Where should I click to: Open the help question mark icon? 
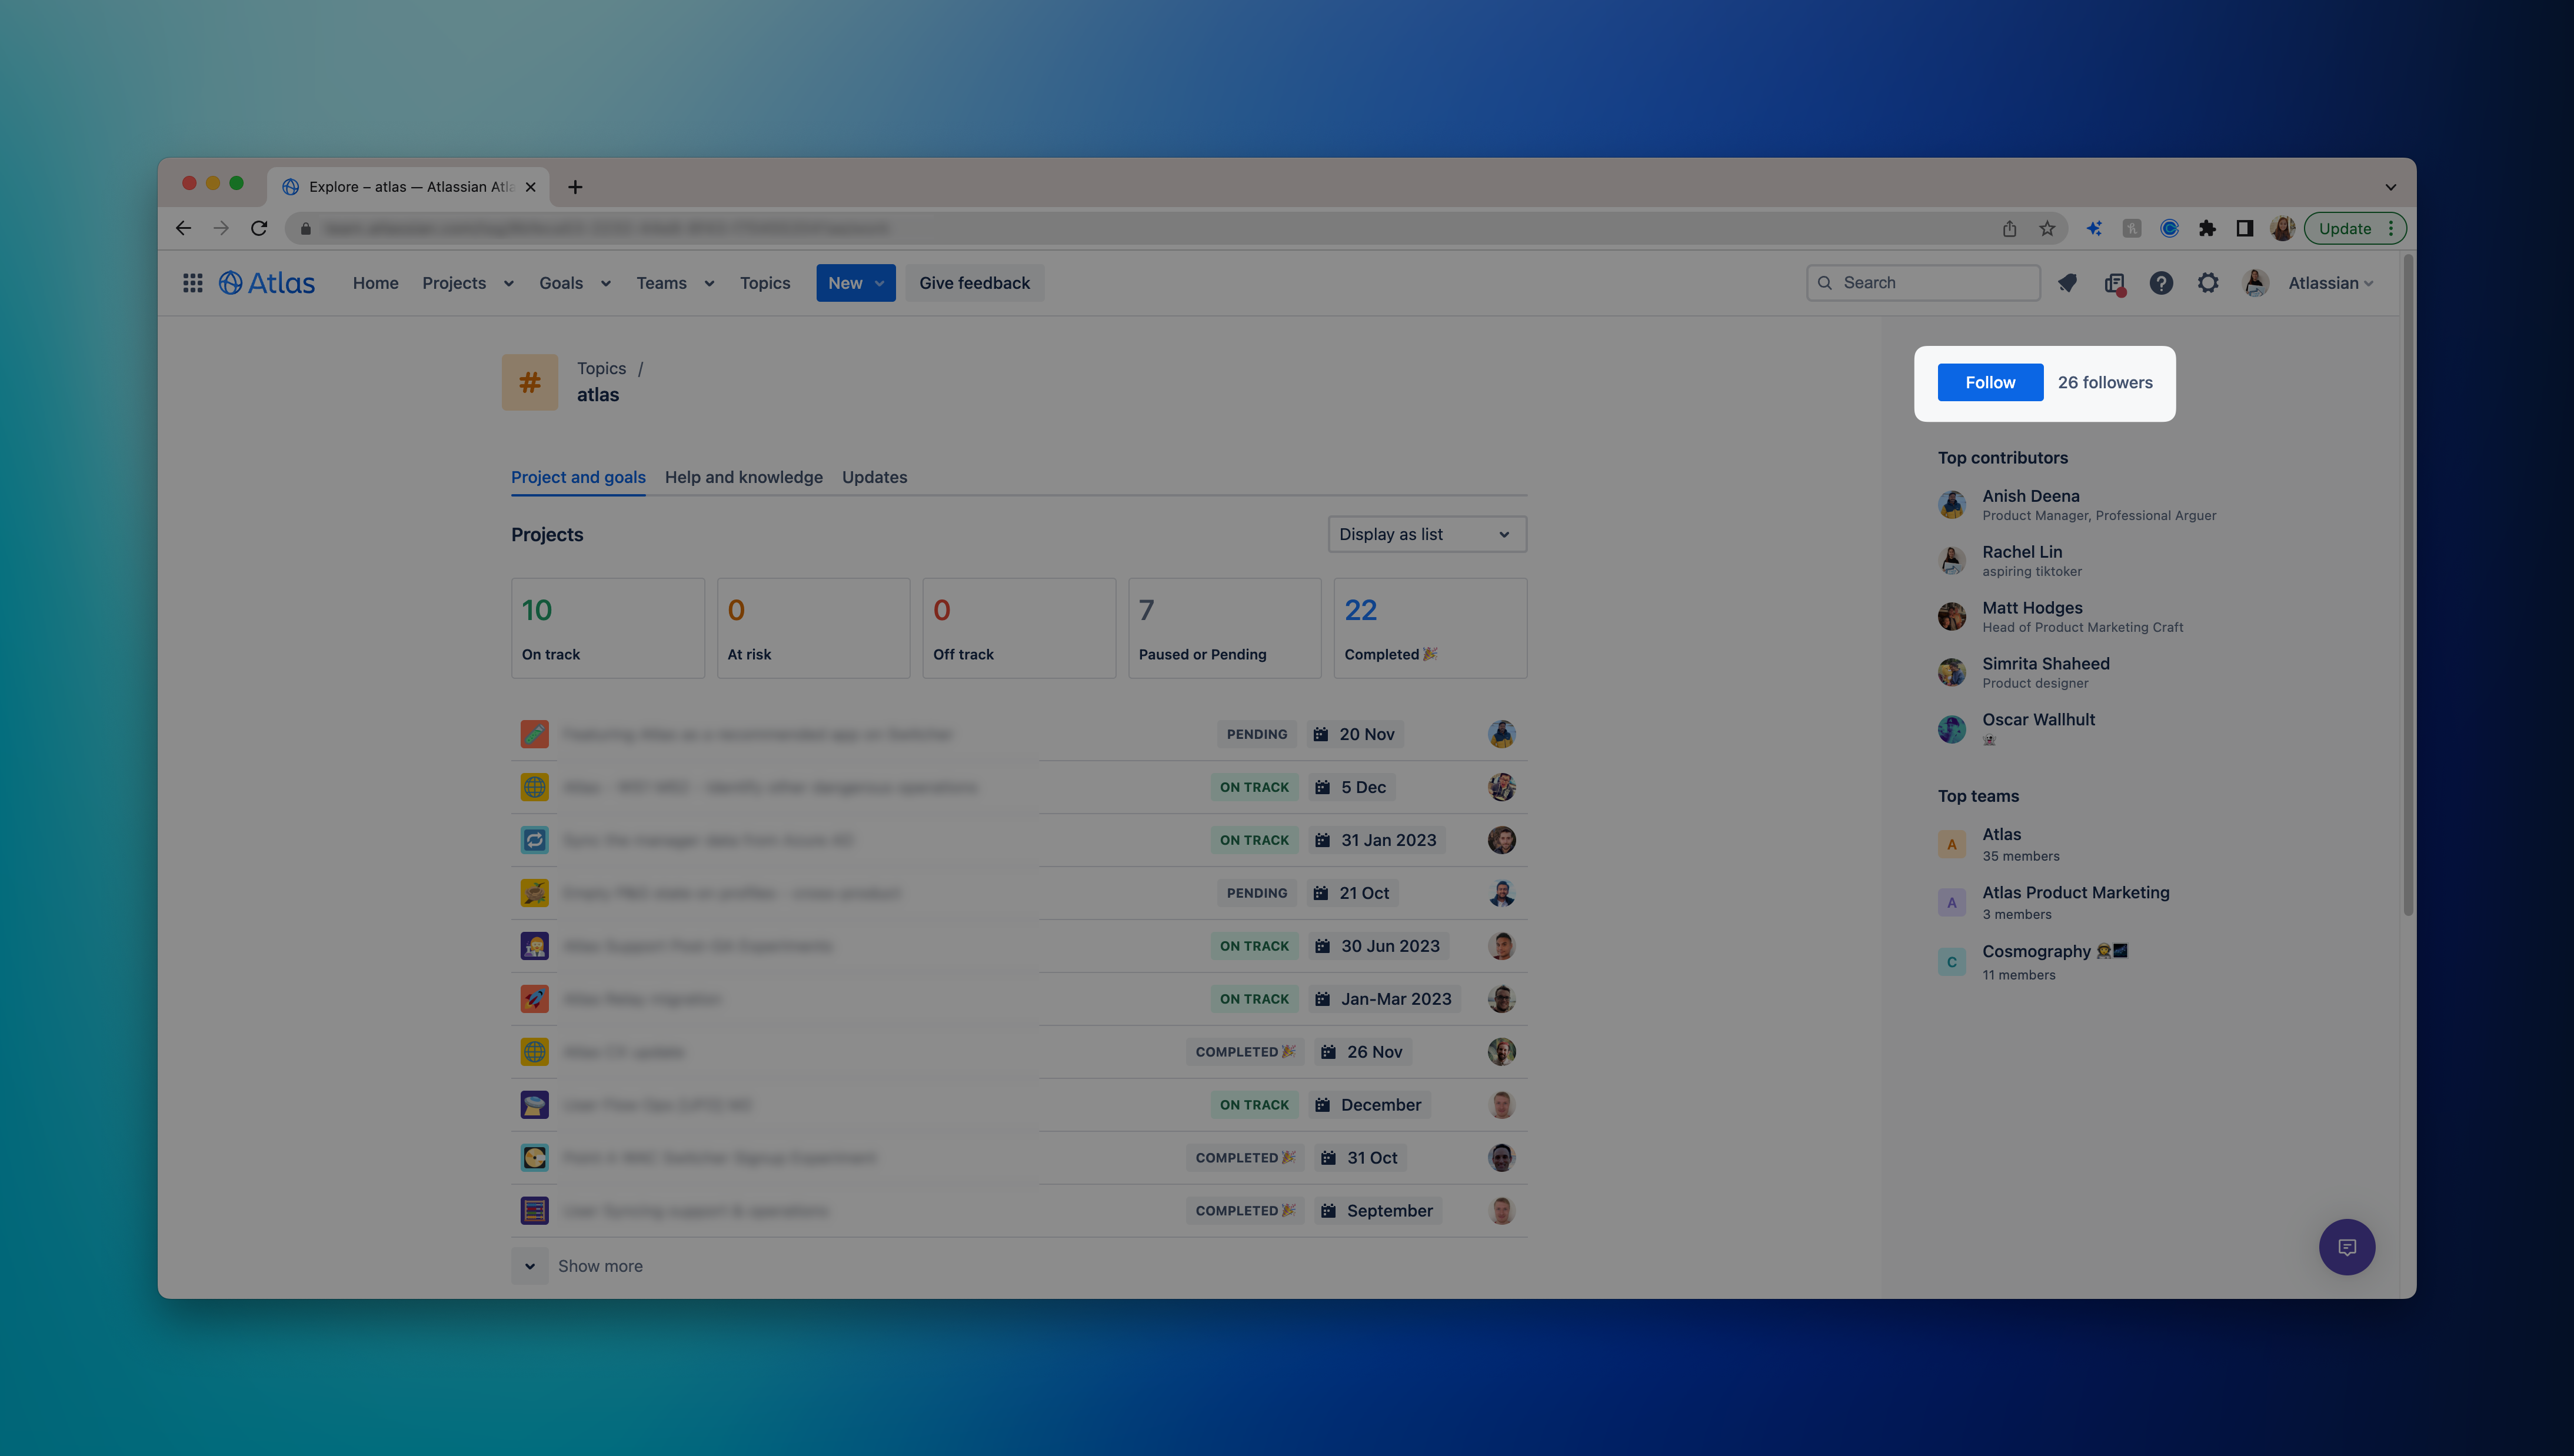(2161, 283)
